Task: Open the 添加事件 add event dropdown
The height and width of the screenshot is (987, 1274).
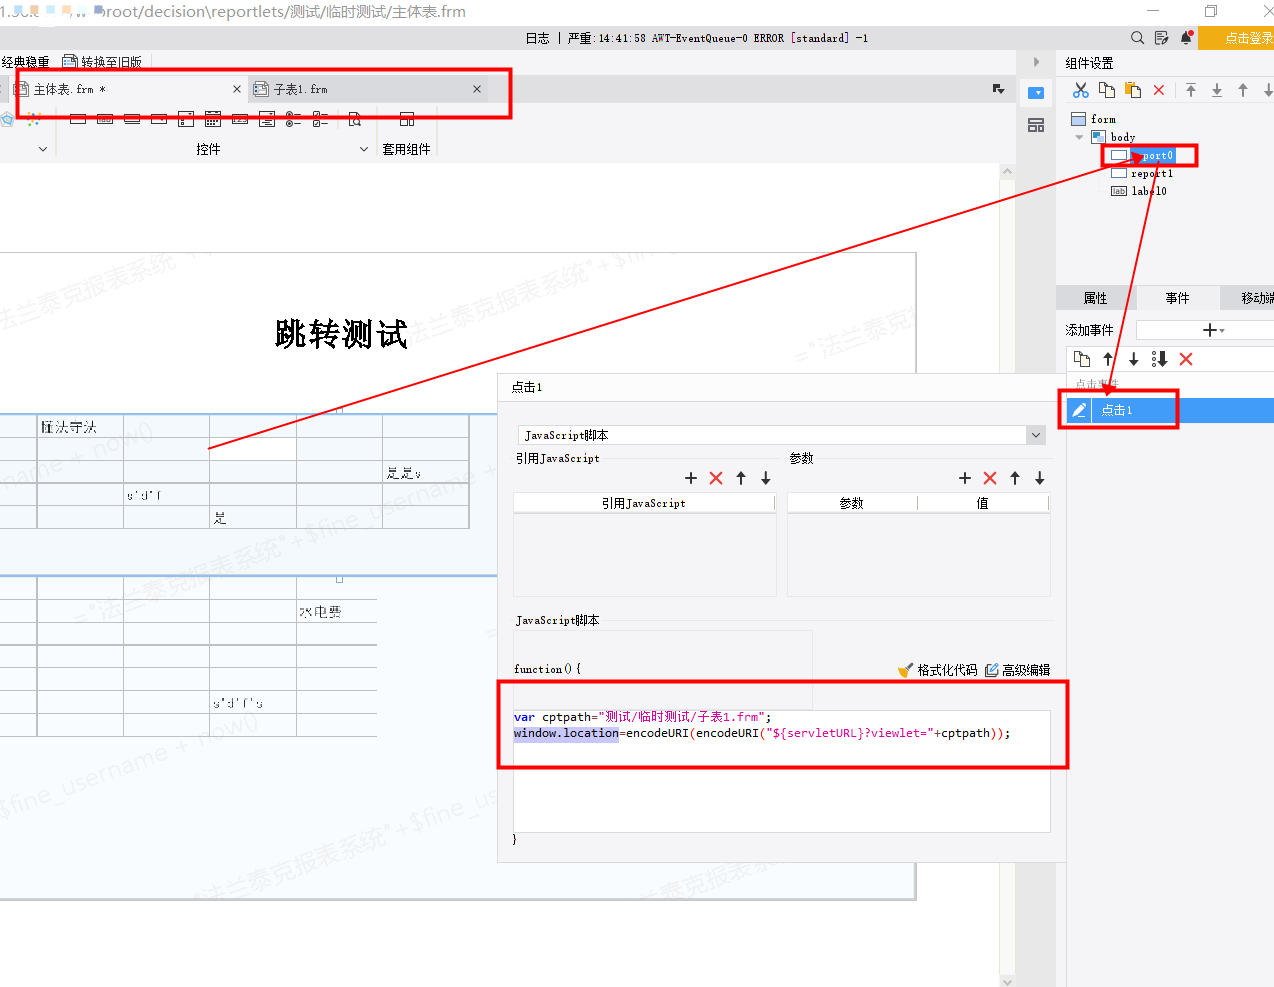Action: coord(1213,330)
